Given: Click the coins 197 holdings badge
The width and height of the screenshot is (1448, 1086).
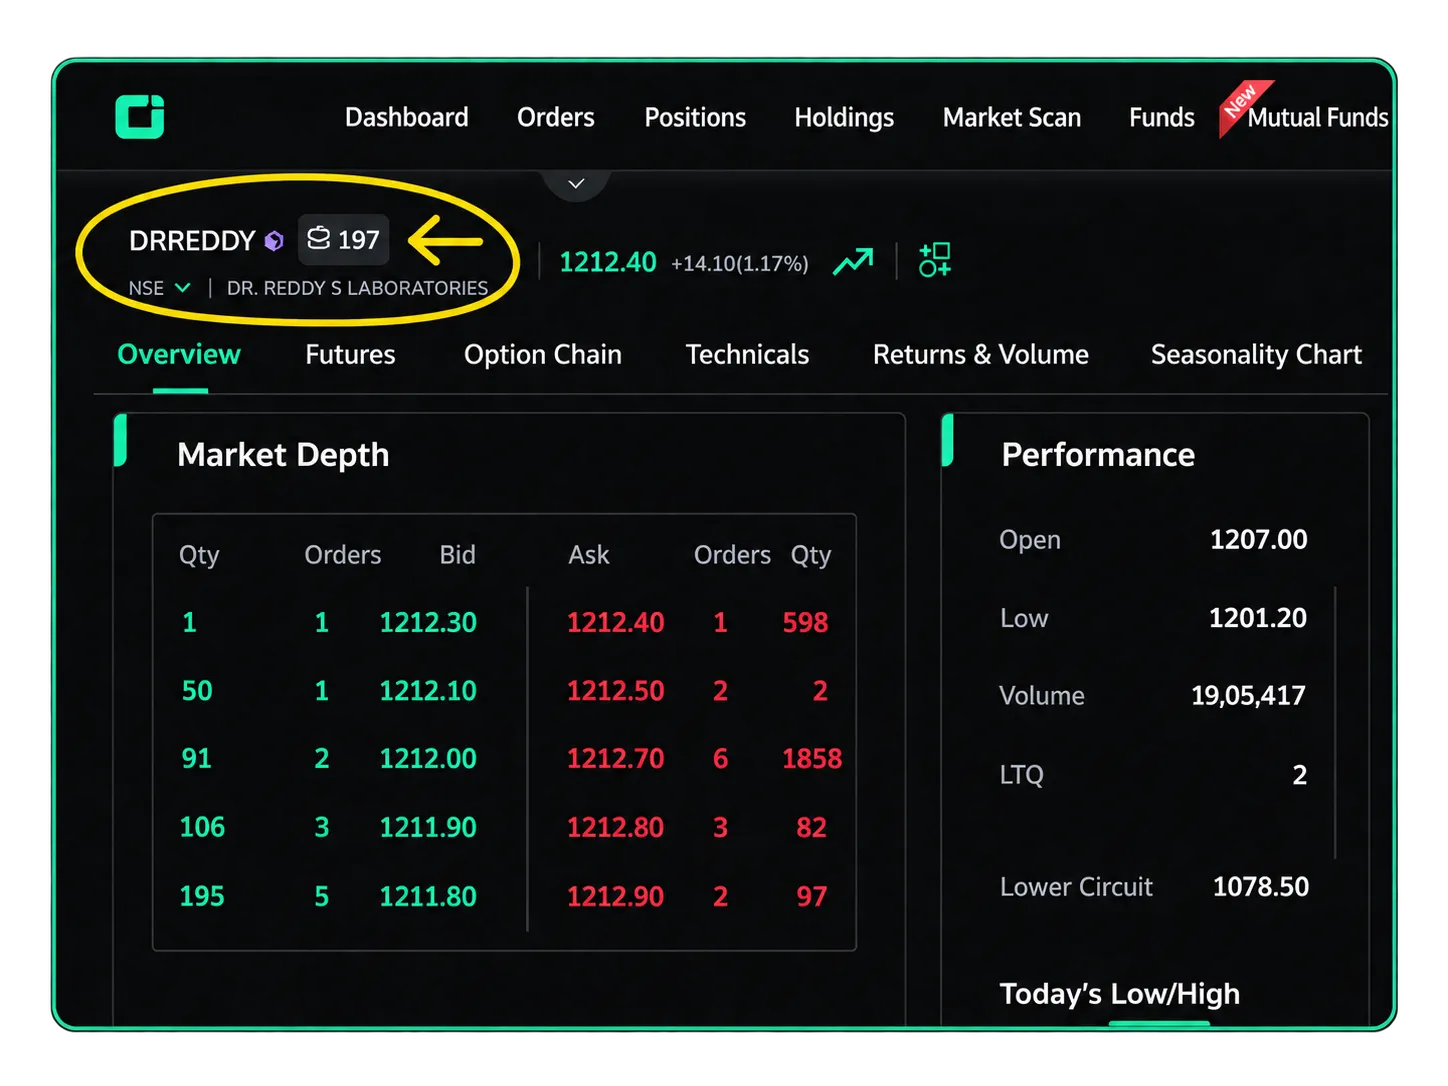Looking at the screenshot, I should (x=343, y=239).
